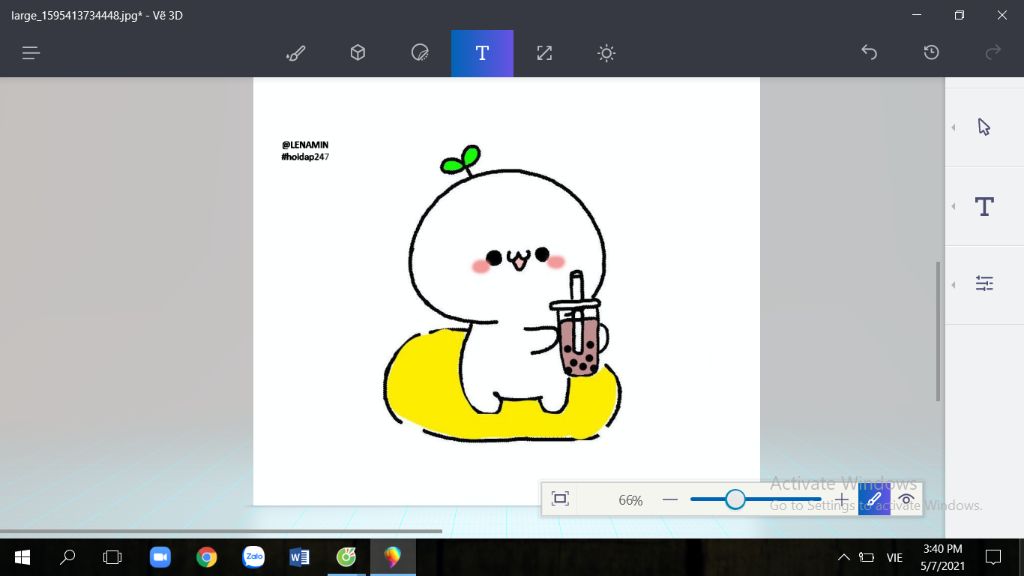This screenshot has width=1024, height=576.
Task: Expand the arrow beside the Select cursor
Action: click(953, 127)
